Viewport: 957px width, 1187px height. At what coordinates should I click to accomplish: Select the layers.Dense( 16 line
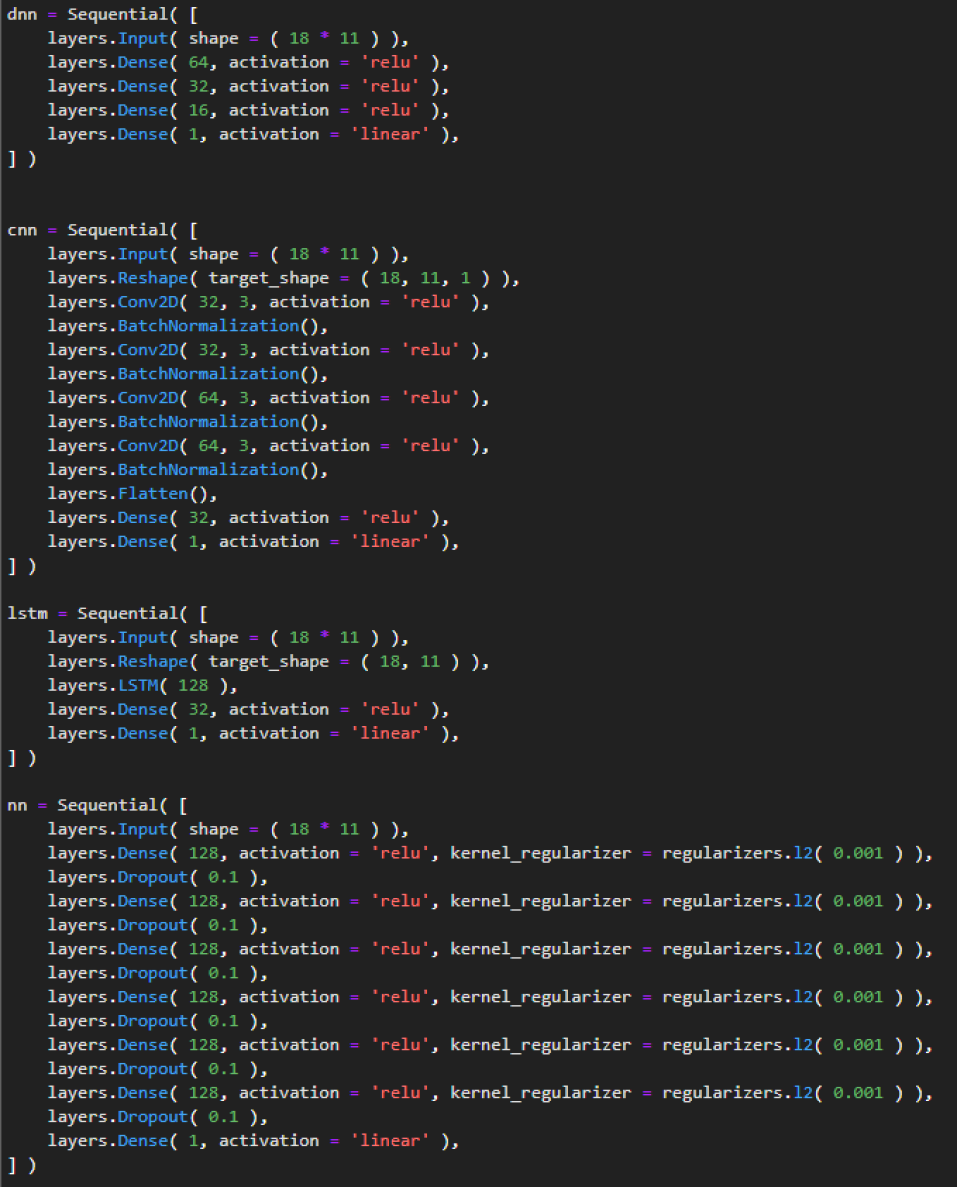[x=248, y=111]
